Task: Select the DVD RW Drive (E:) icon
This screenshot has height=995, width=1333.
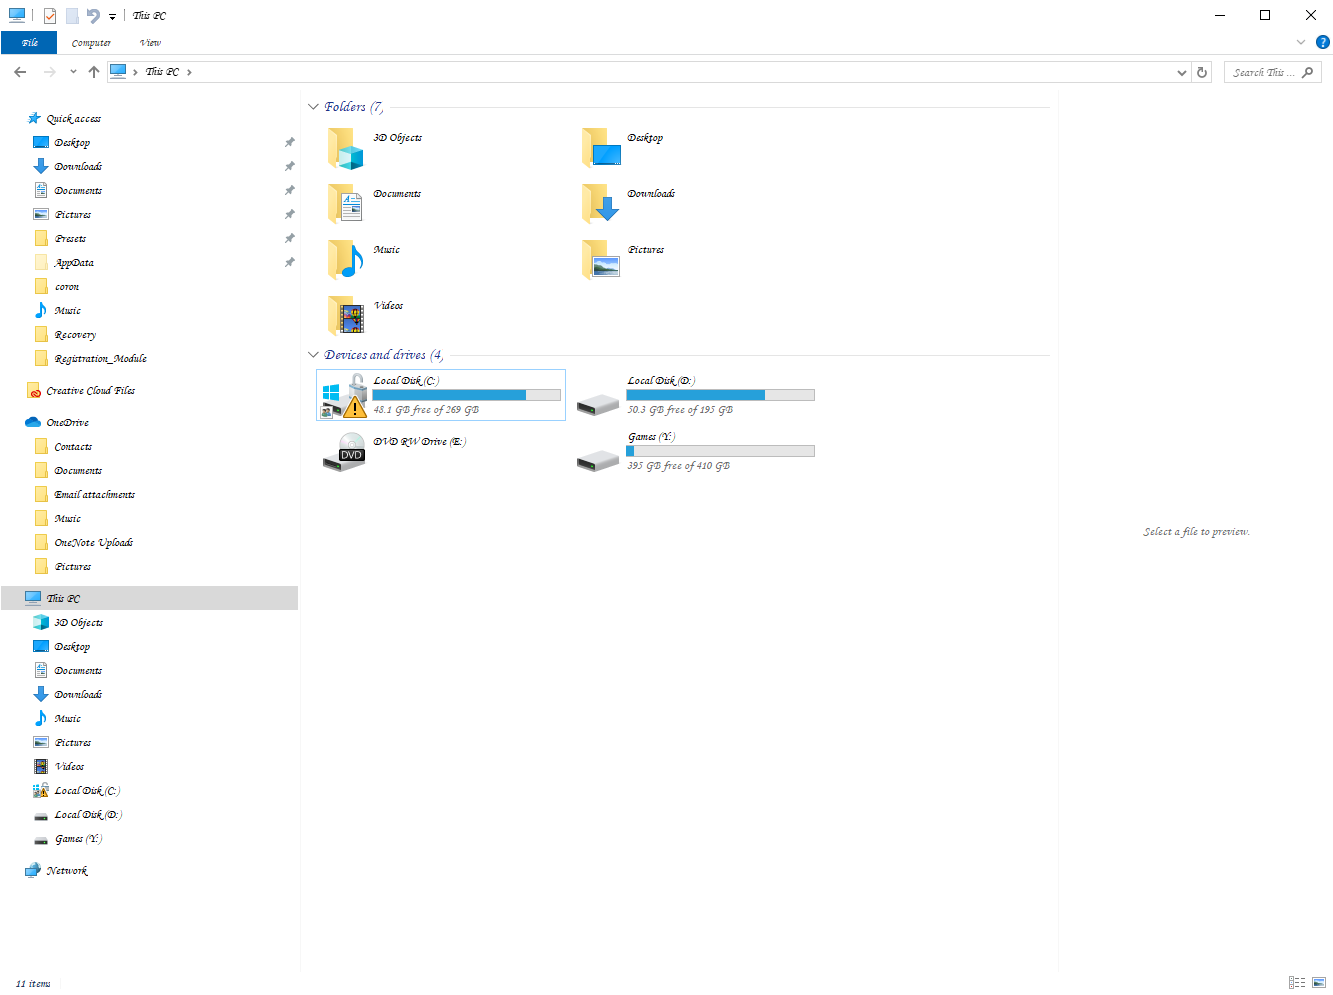Action: coord(344,452)
